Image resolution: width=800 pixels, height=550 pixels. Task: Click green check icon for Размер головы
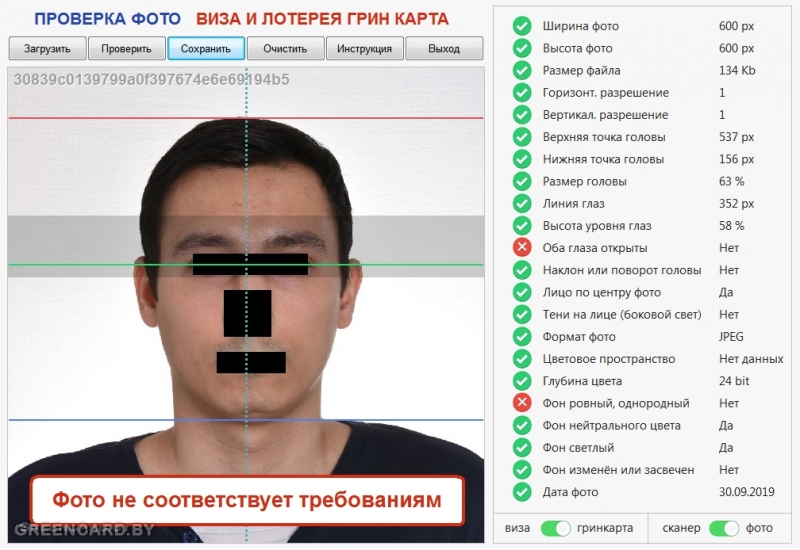point(522,181)
